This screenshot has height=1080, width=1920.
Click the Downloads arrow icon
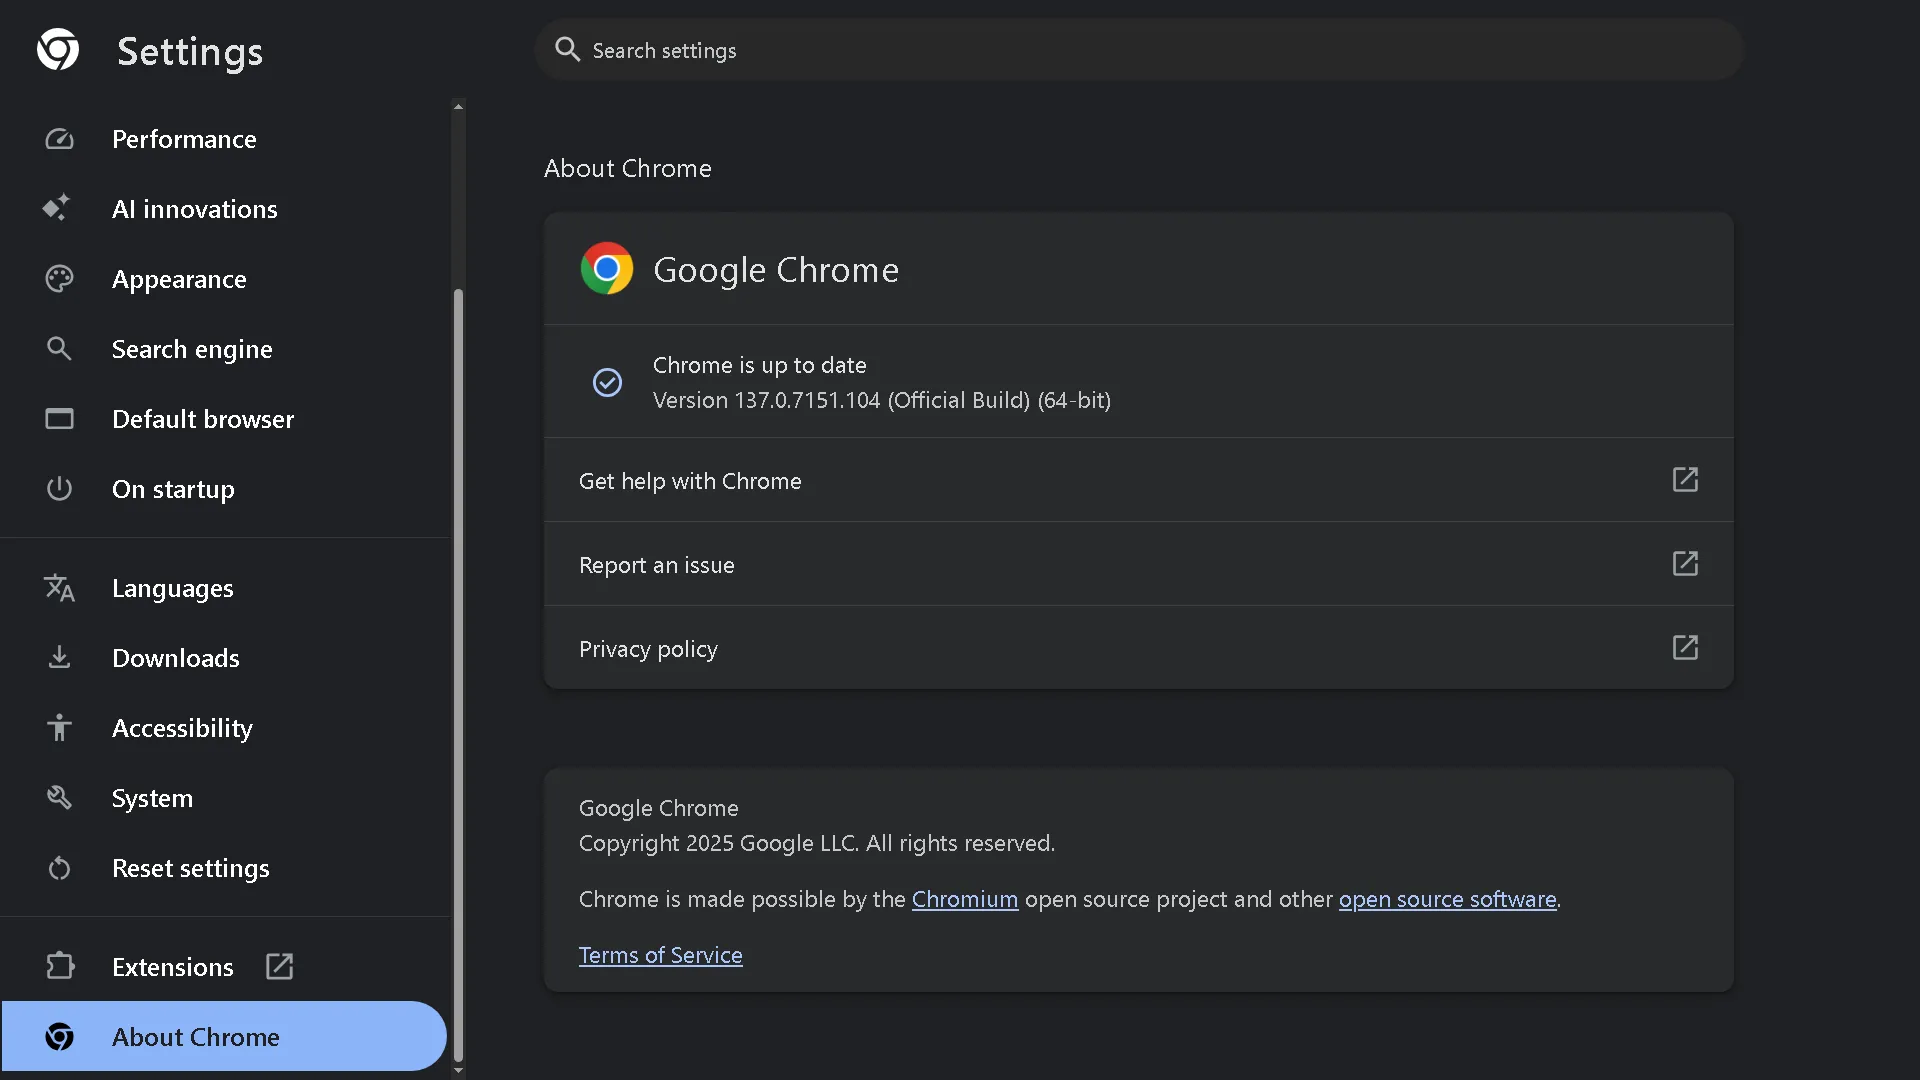[59, 657]
